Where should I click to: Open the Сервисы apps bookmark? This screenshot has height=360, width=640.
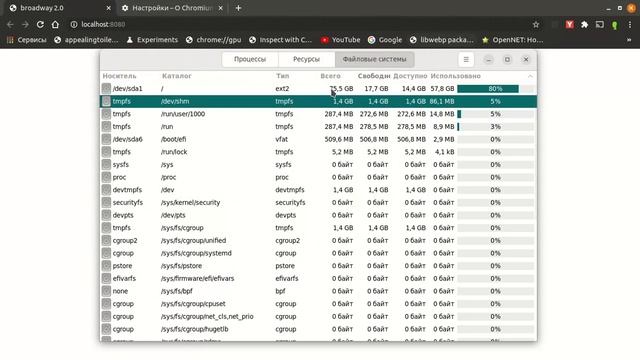pyautogui.click(x=27, y=40)
